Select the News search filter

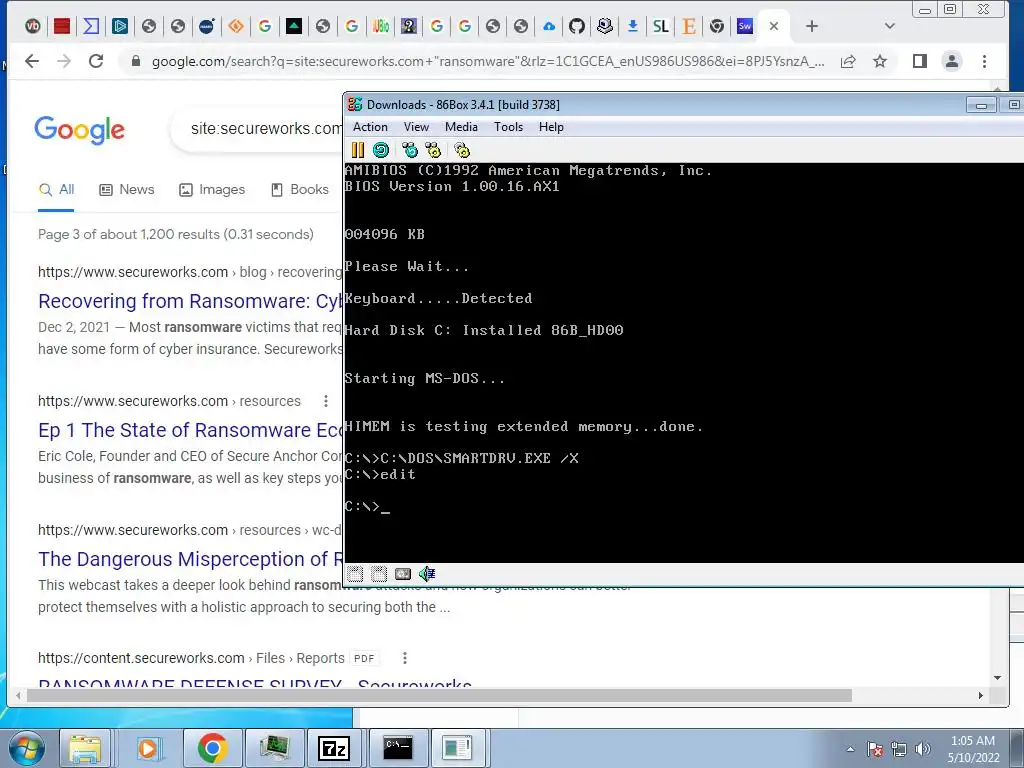[127, 189]
